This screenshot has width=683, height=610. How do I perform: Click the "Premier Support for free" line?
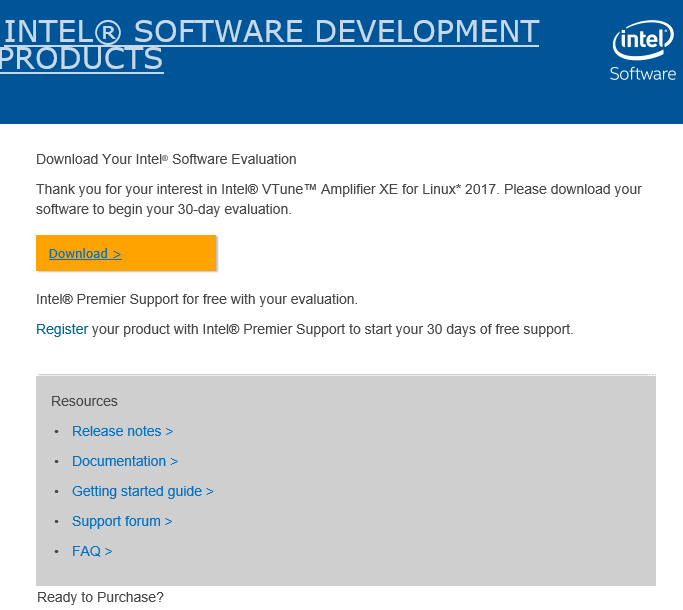click(197, 299)
